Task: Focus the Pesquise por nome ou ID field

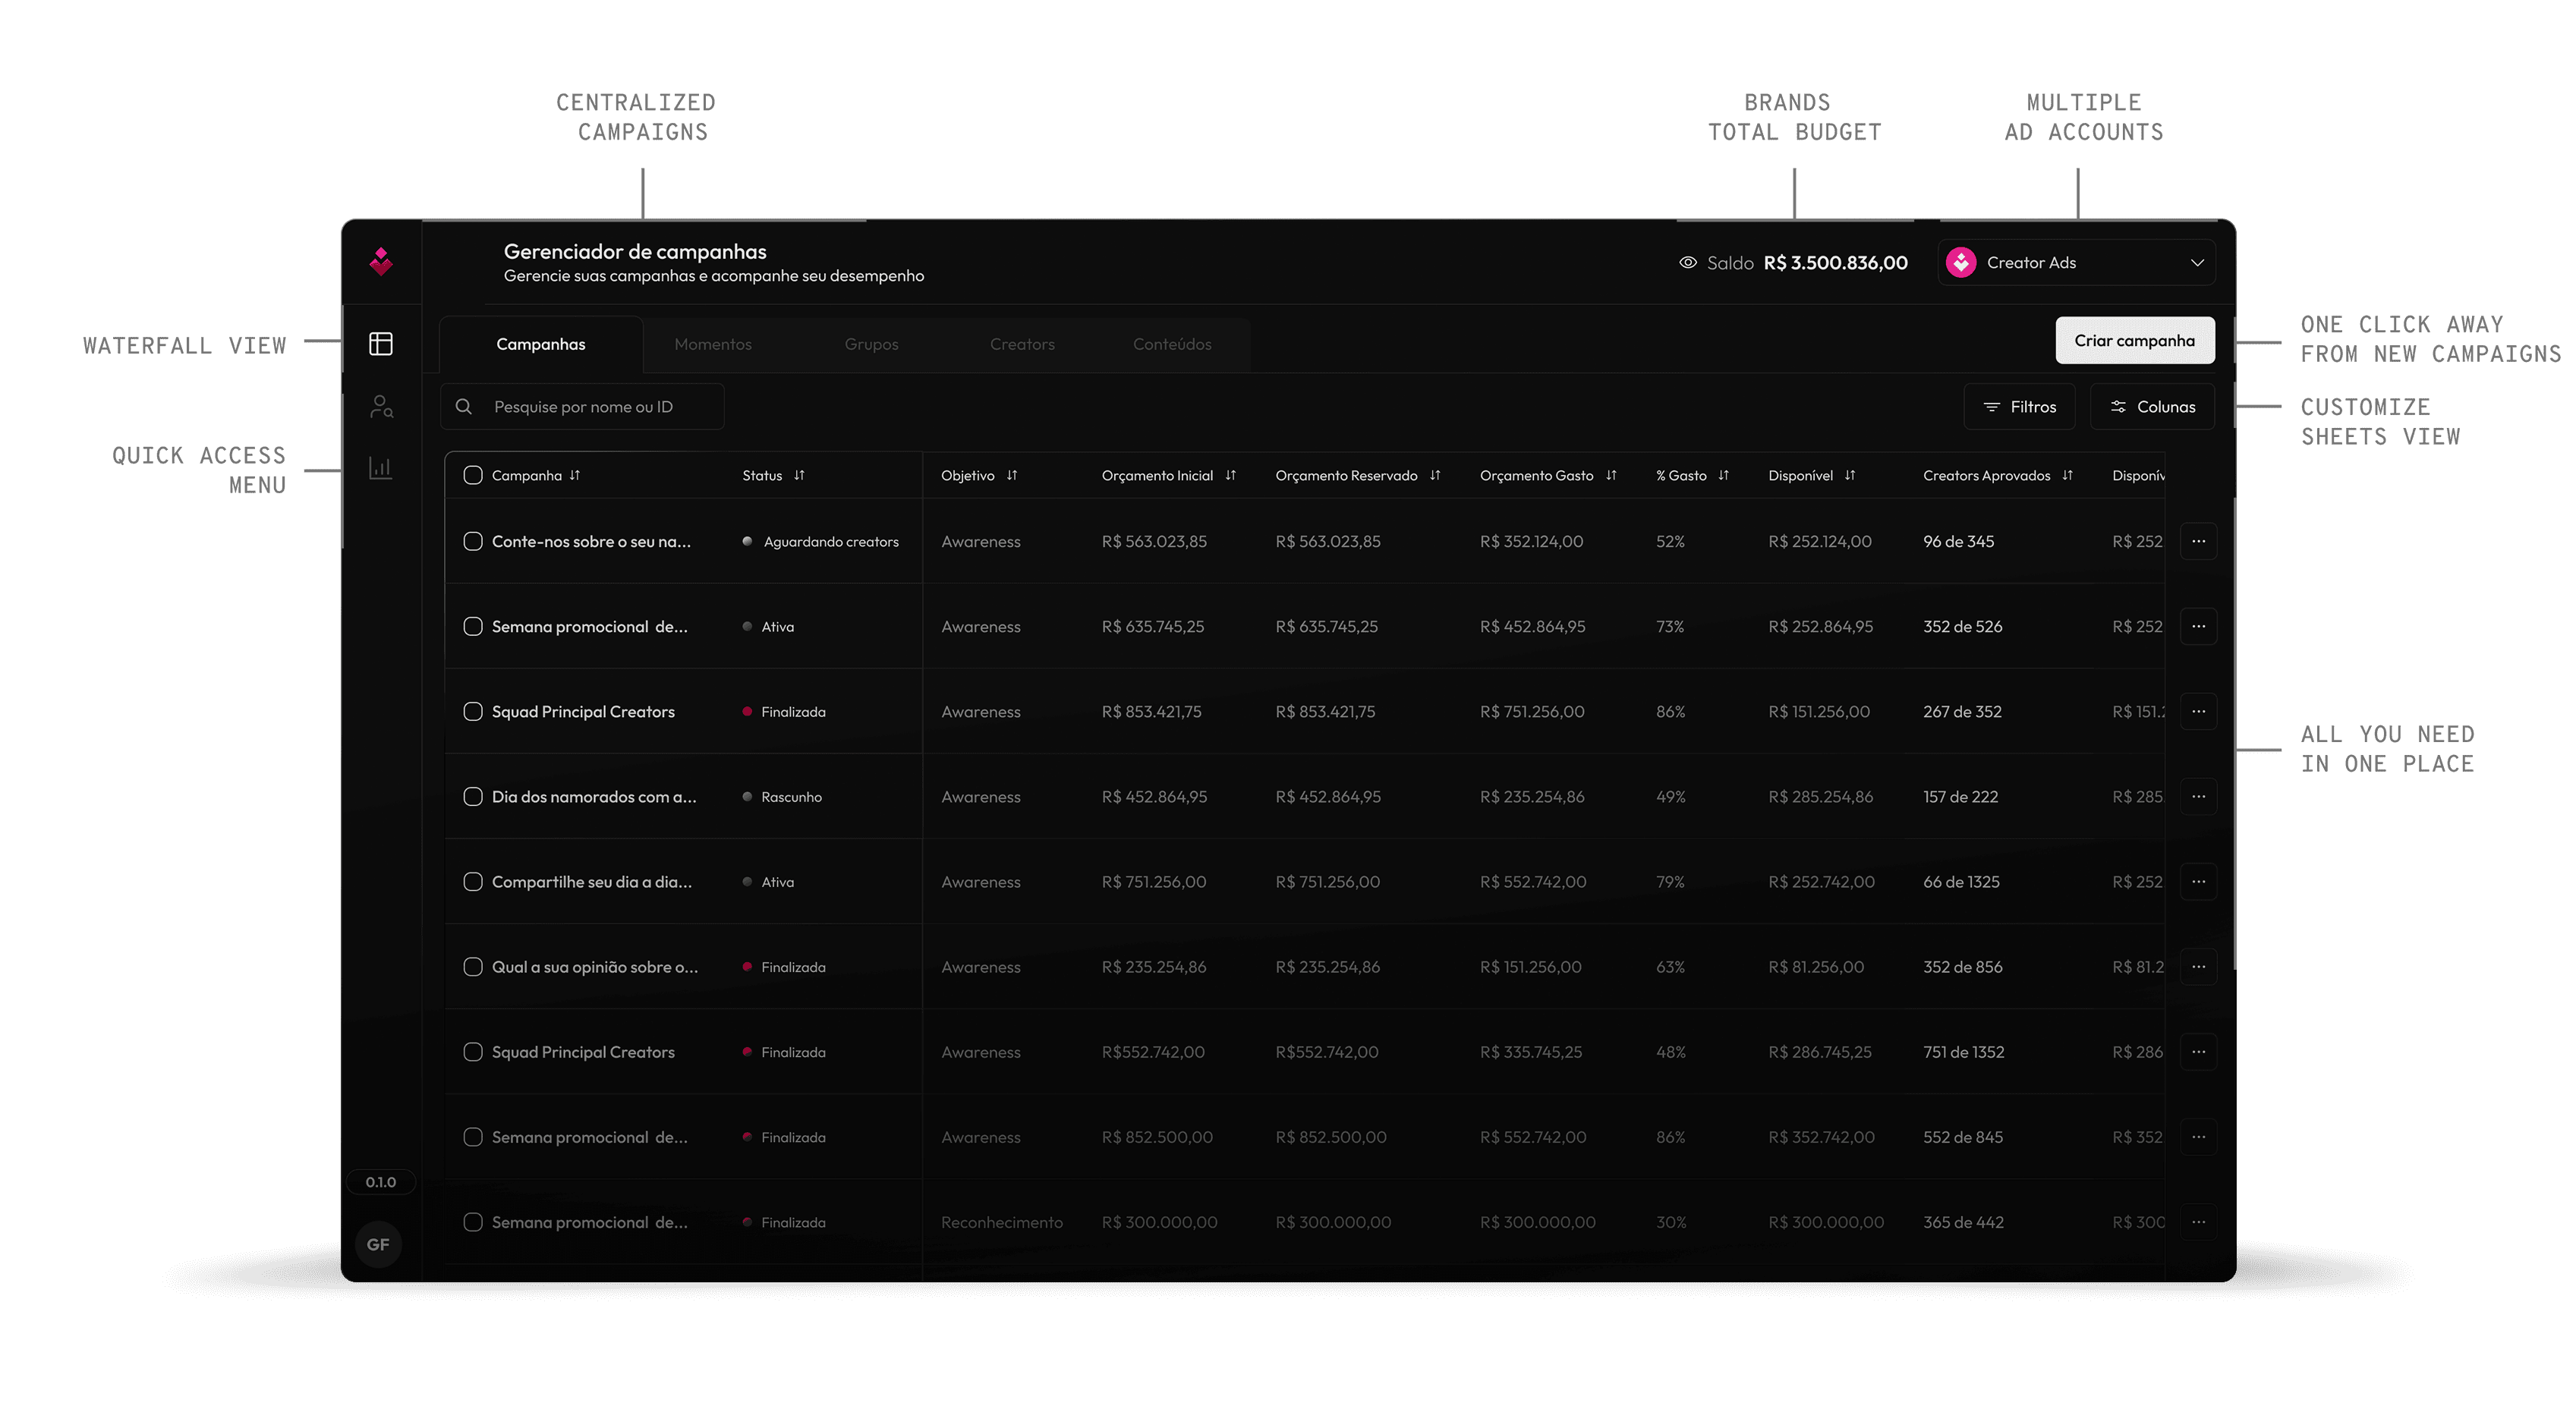Action: point(582,407)
